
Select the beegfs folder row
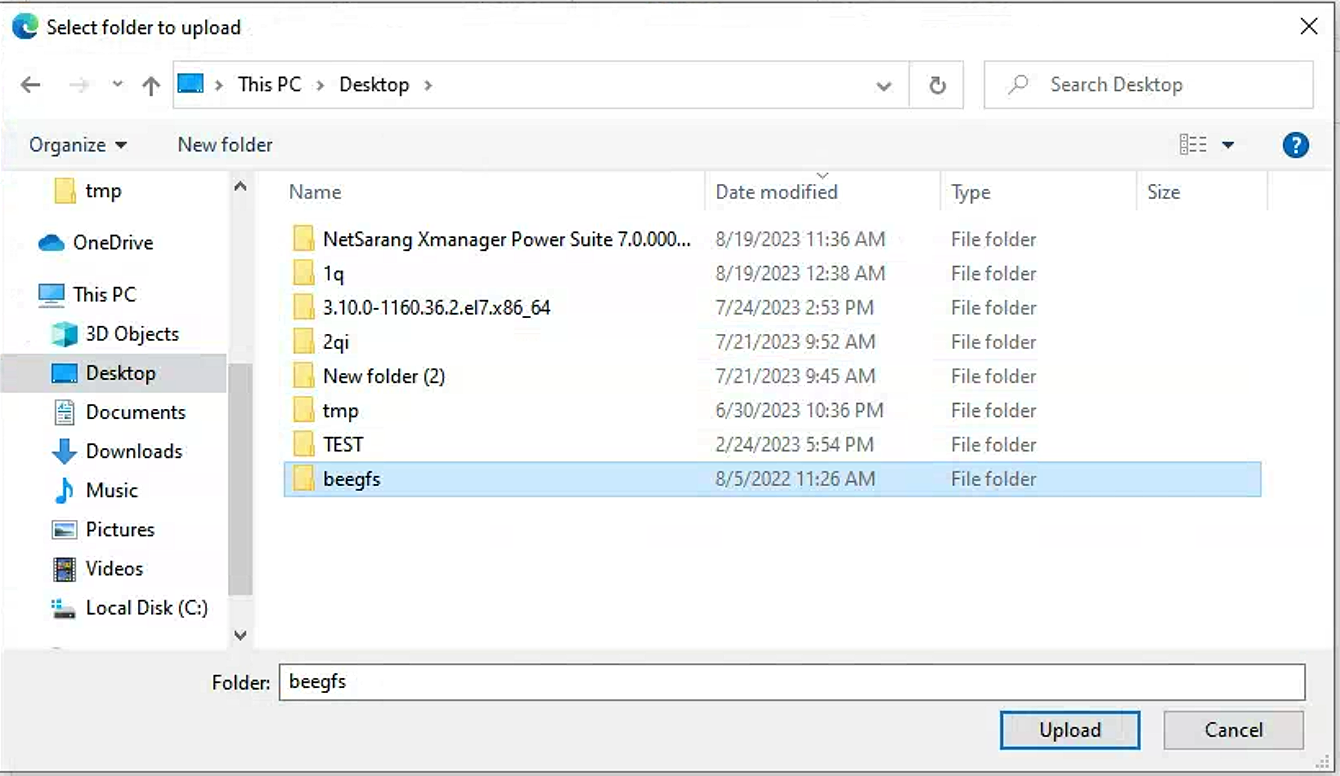(x=772, y=479)
